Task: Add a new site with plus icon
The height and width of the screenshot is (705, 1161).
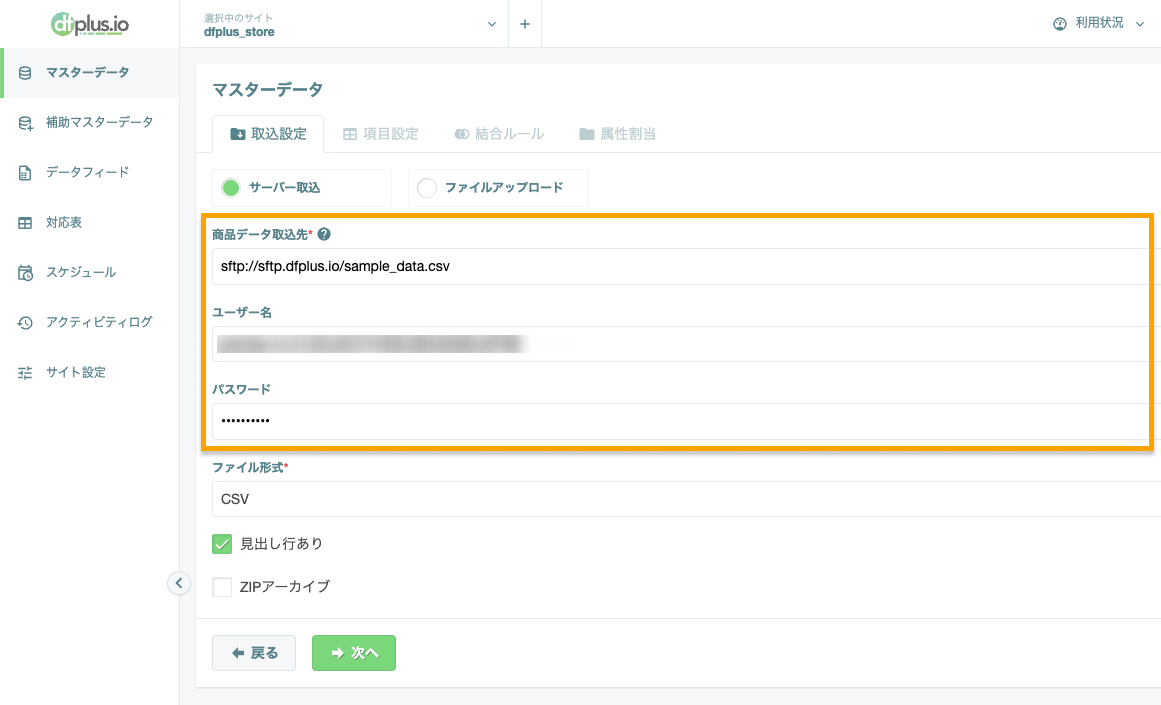Action: [x=525, y=24]
